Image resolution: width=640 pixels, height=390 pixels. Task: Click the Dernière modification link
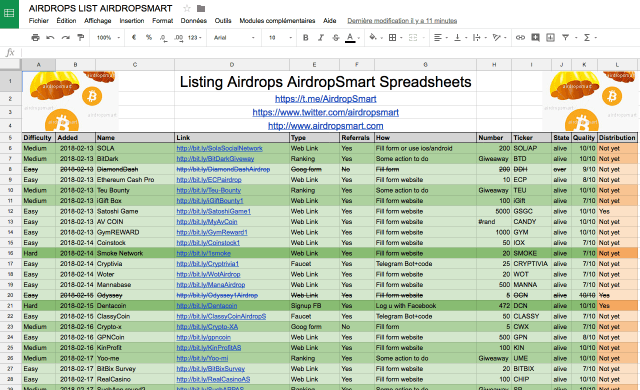(x=402, y=21)
